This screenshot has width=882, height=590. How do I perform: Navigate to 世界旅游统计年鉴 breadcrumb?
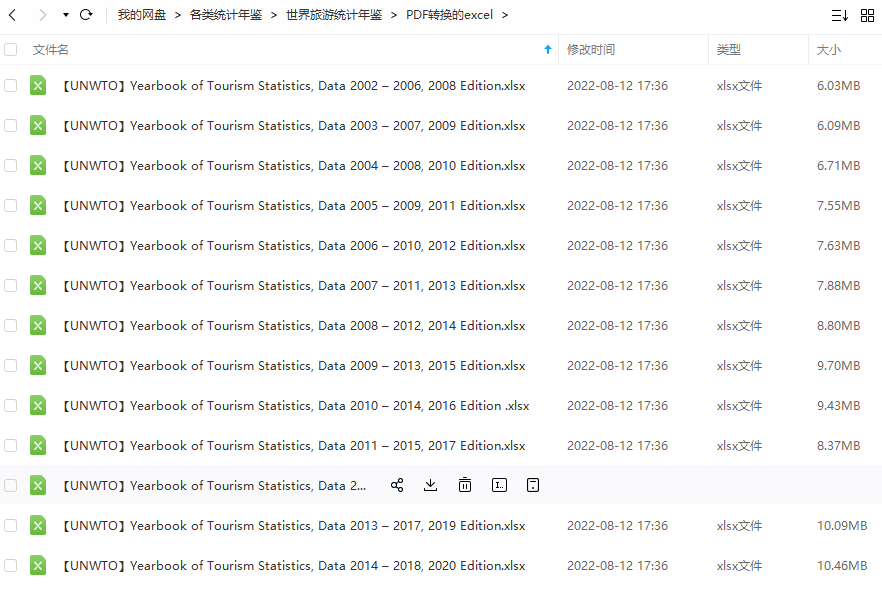[334, 15]
